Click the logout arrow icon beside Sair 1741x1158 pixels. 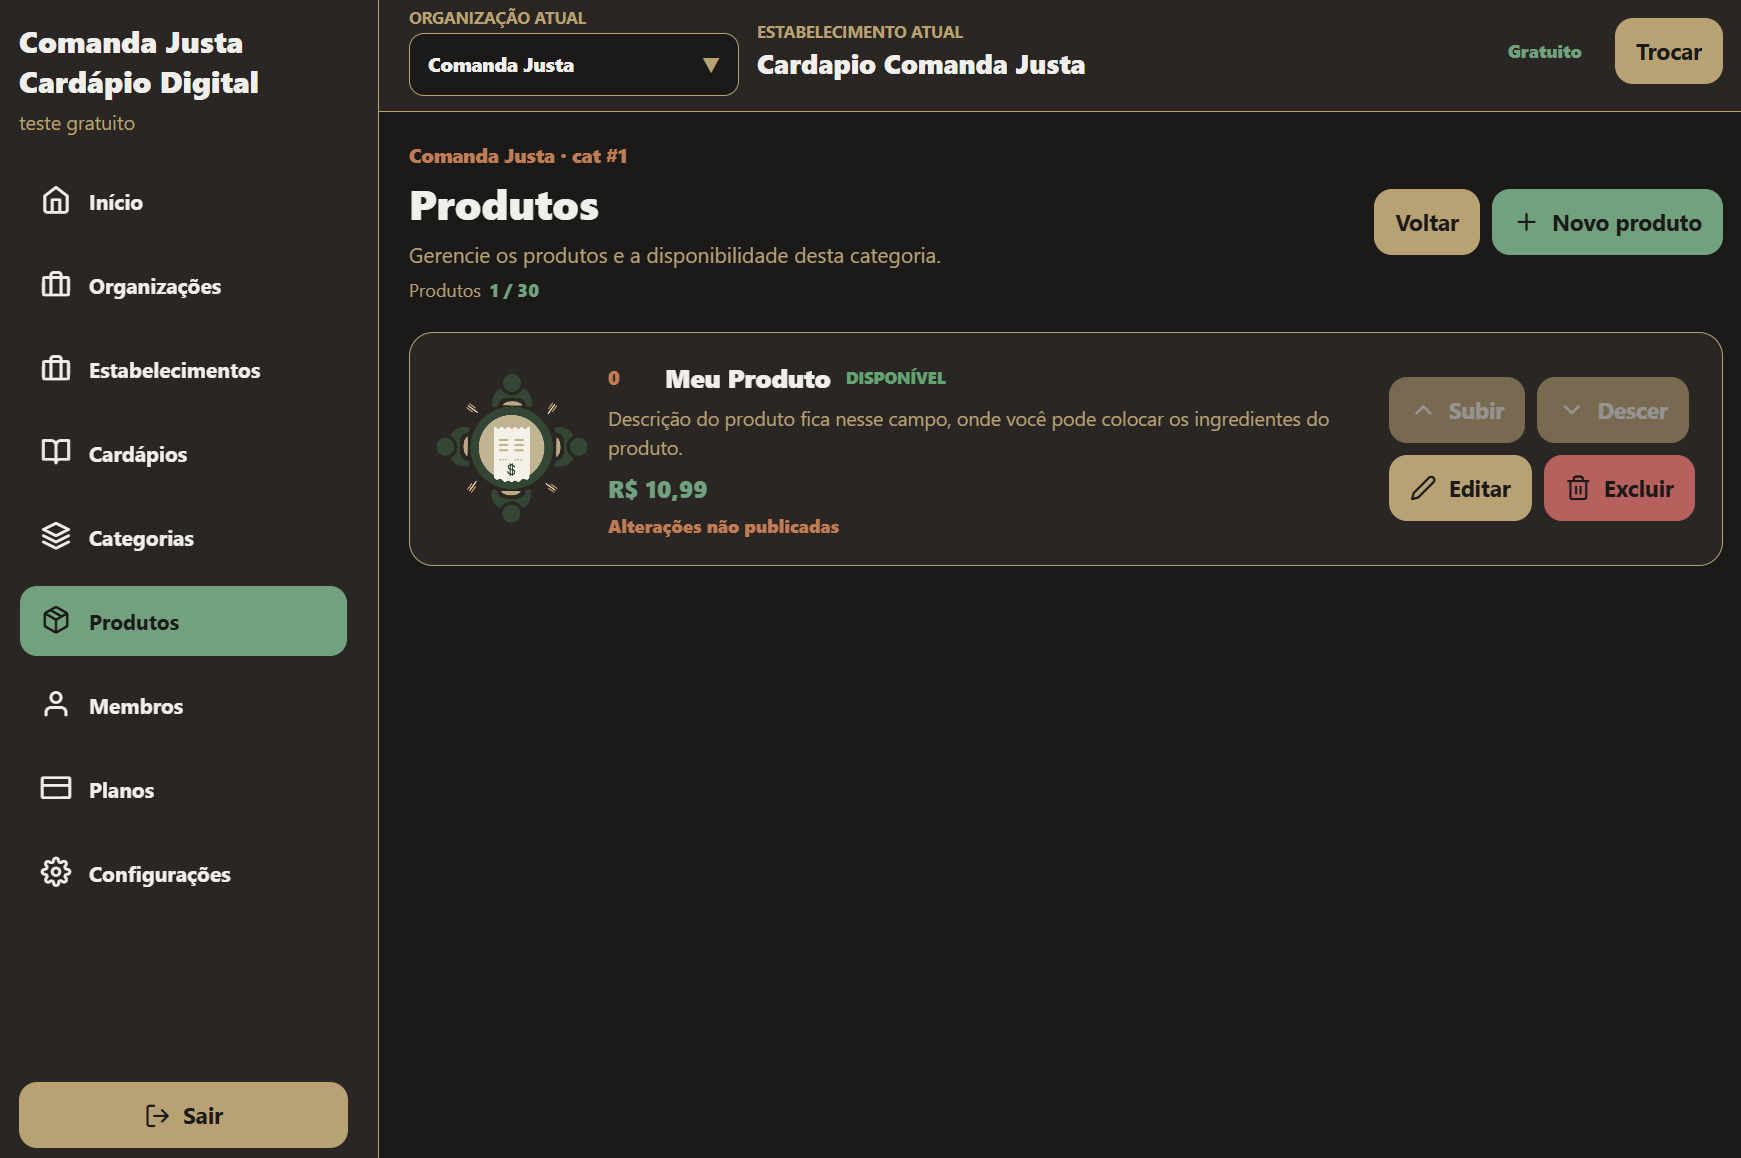coord(157,1116)
